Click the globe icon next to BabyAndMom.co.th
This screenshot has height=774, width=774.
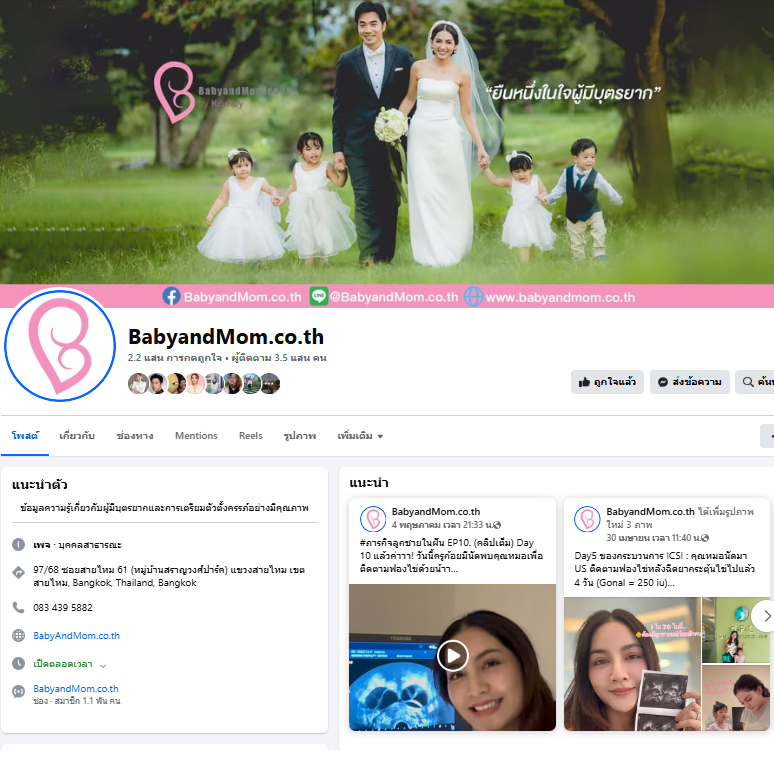click(x=18, y=635)
